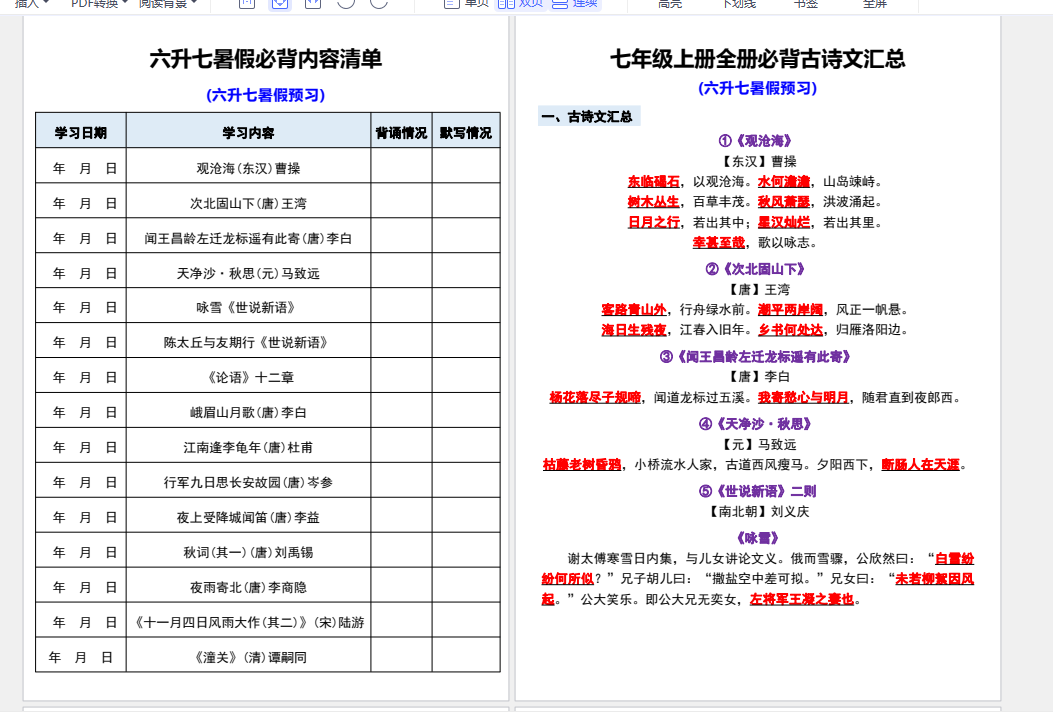The height and width of the screenshot is (713, 1053).
Task: Click table cell 《十一月四日风雨大作(其二)》(宋)陆游
Action: coord(248,622)
